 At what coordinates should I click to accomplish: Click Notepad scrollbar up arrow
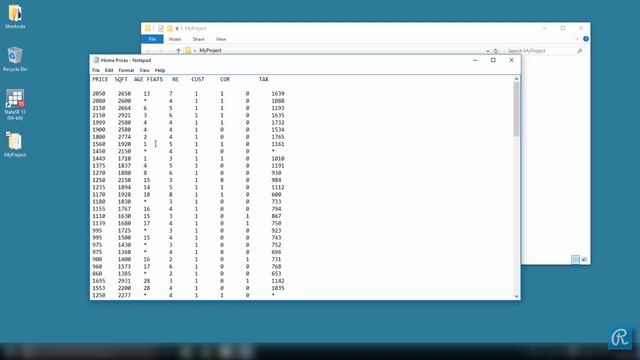516,79
